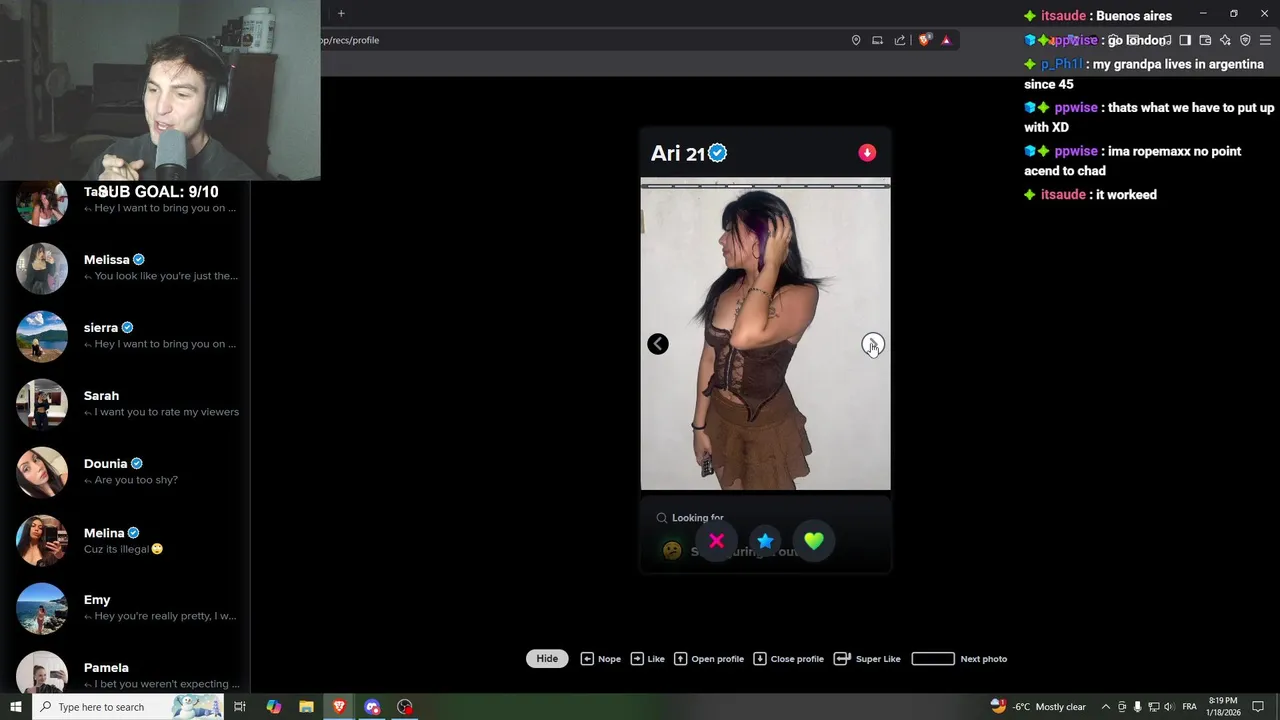Open OBS Studio from the taskbar
This screenshot has width=1280, height=720.
pos(405,707)
